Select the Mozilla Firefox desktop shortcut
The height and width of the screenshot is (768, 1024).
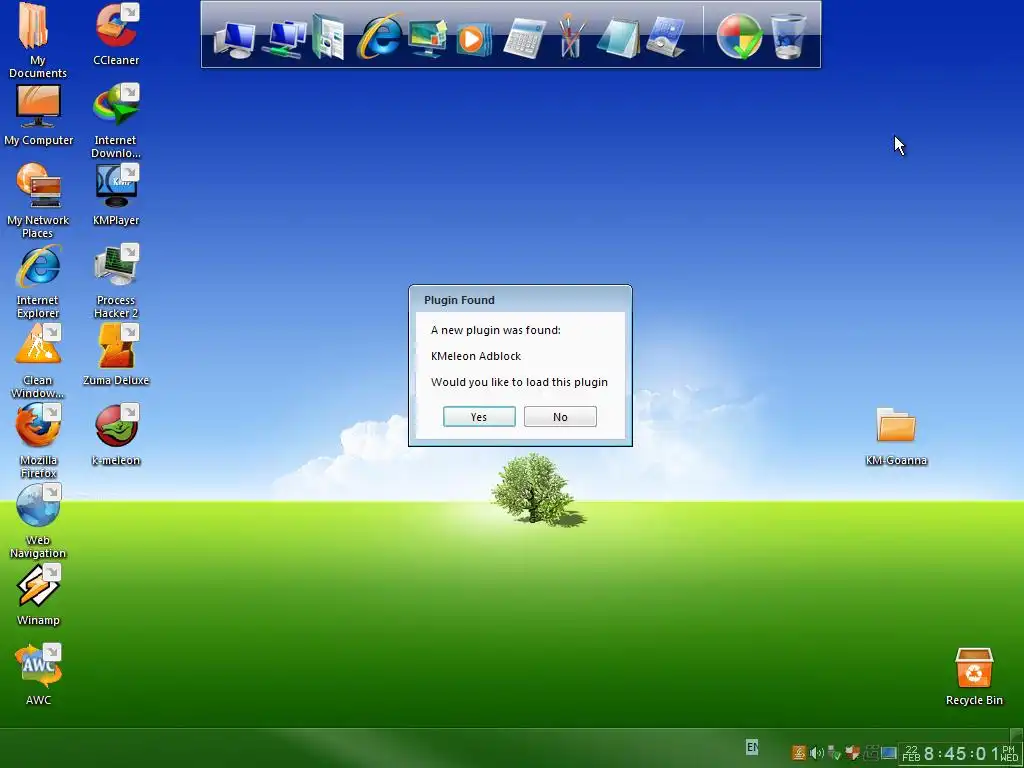click(38, 441)
